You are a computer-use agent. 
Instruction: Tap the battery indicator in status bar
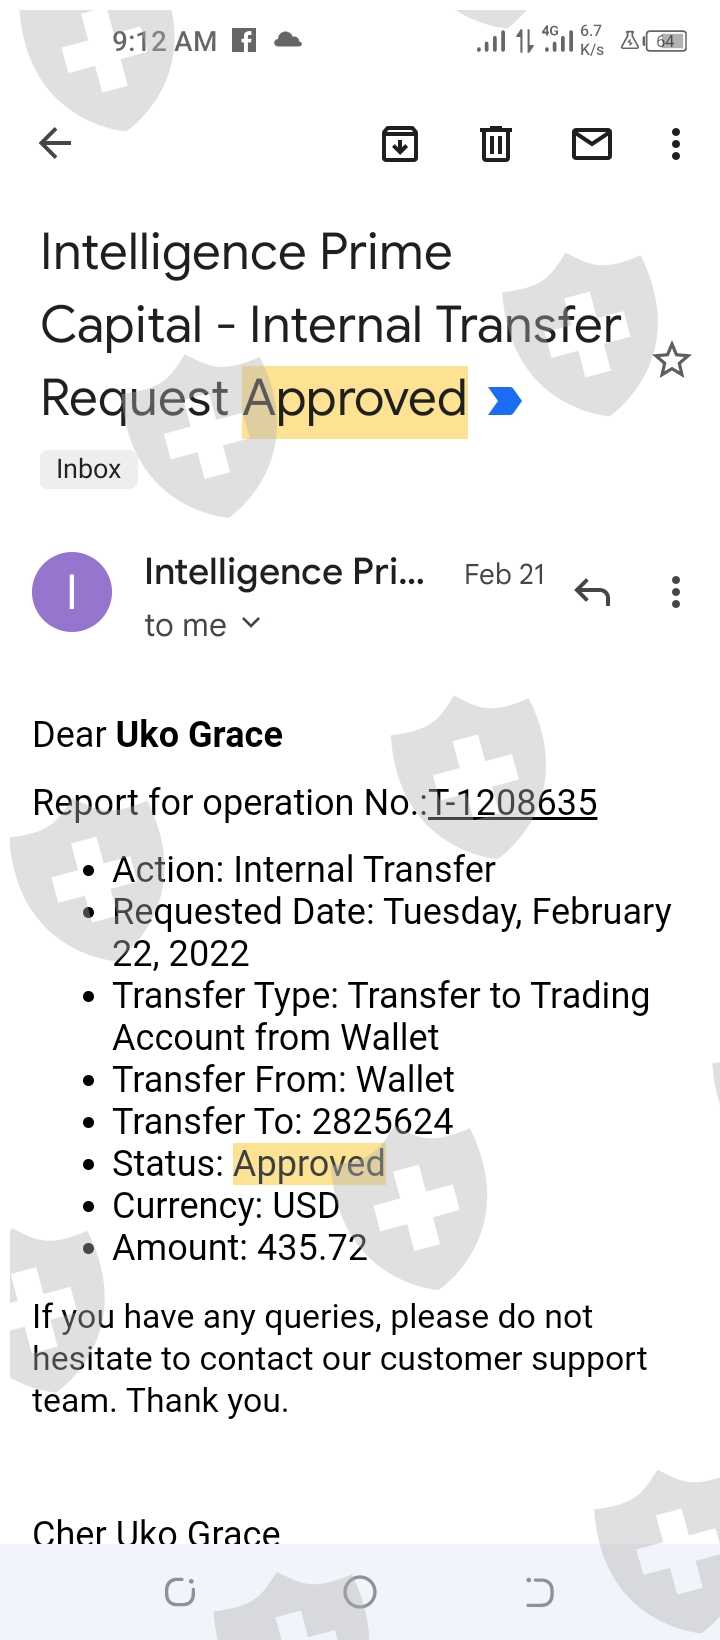coord(666,41)
